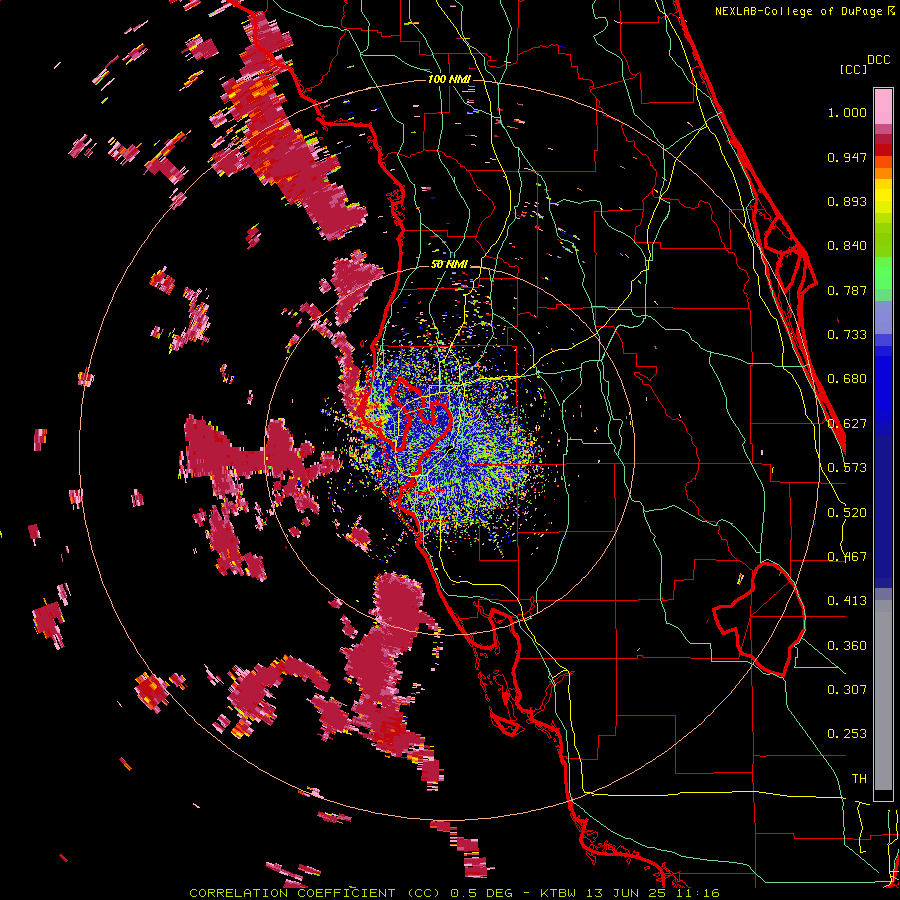The width and height of the screenshot is (900, 900).
Task: Pick the bright green color bar segment
Action: 883,273
